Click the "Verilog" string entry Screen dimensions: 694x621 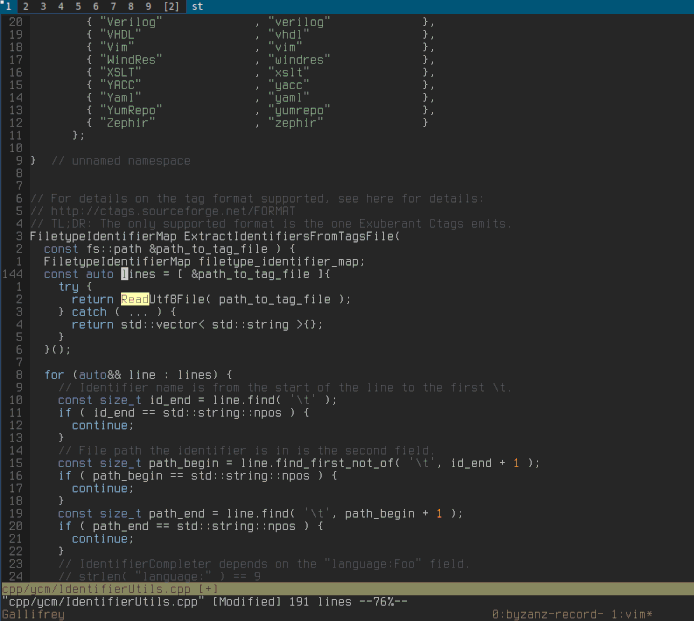[x=131, y=22]
